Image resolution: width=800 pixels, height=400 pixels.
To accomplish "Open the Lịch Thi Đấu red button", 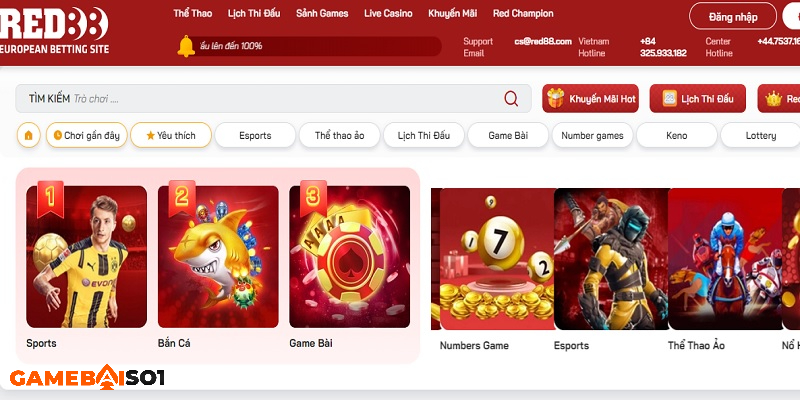I will [697, 98].
